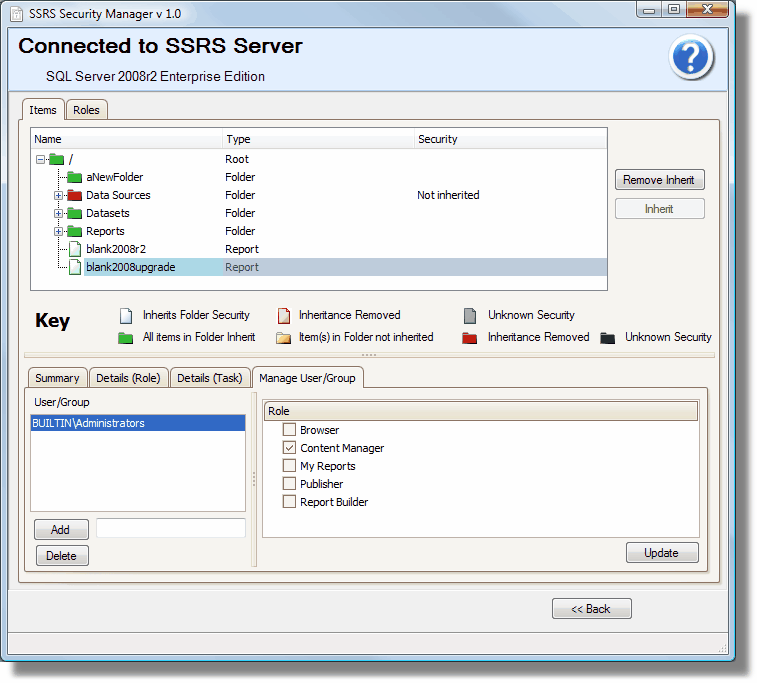Click the Type column header
The width and height of the screenshot is (757, 683).
(x=318, y=139)
